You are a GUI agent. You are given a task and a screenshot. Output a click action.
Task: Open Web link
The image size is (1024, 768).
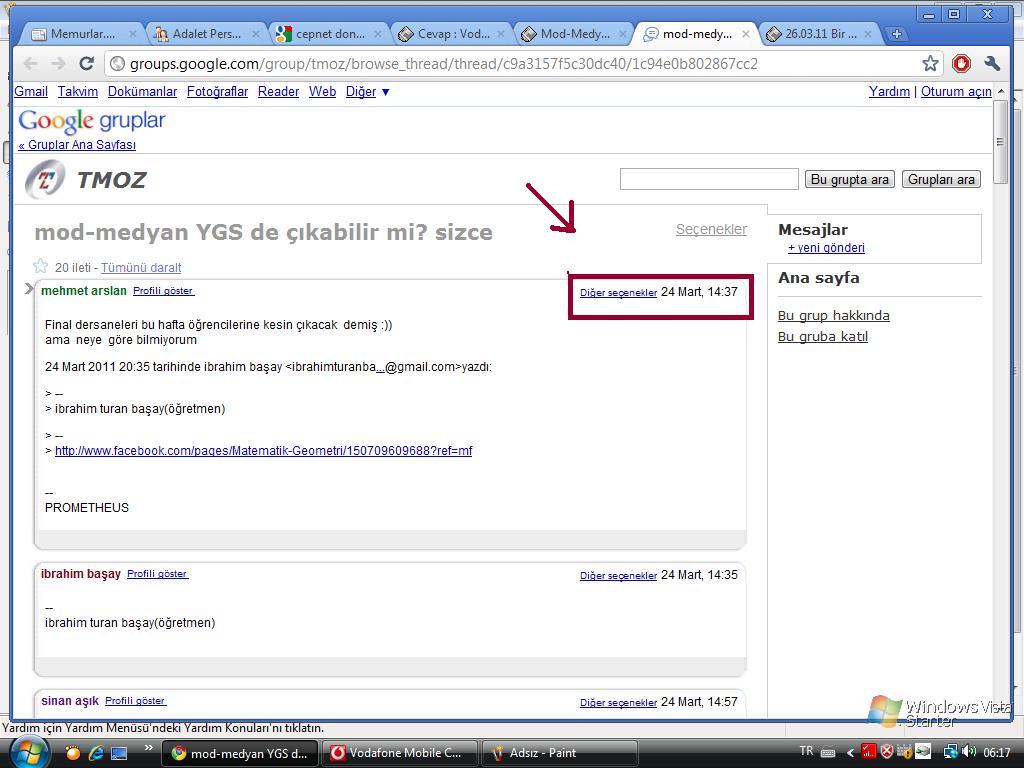coord(323,91)
